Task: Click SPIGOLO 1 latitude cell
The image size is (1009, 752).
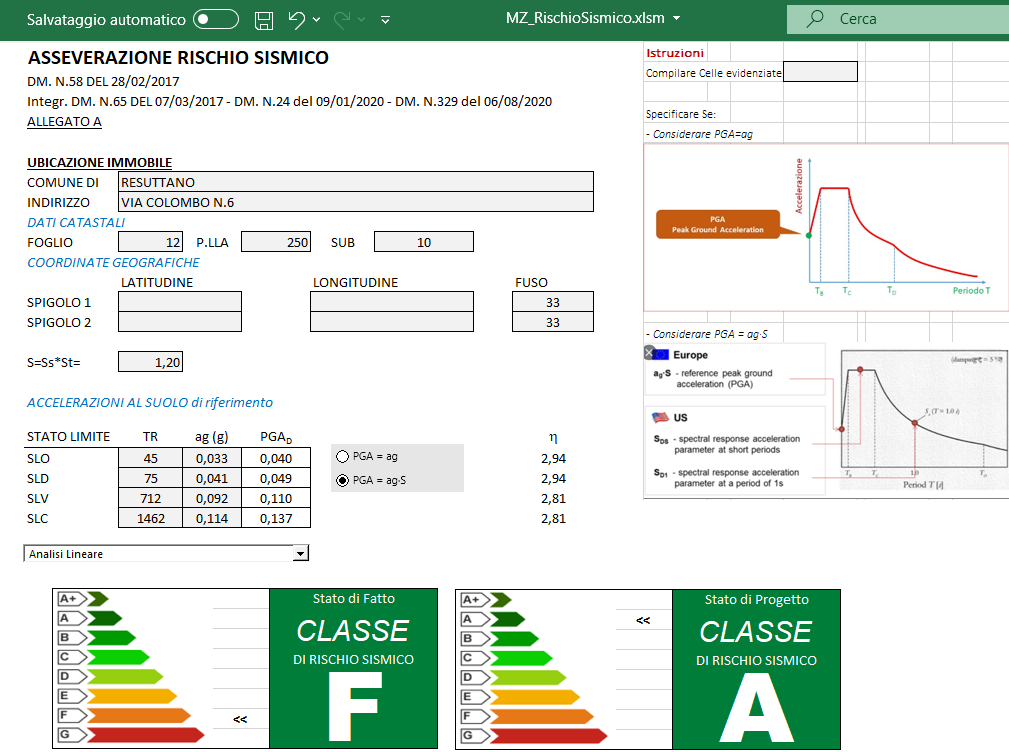Action: 180,302
